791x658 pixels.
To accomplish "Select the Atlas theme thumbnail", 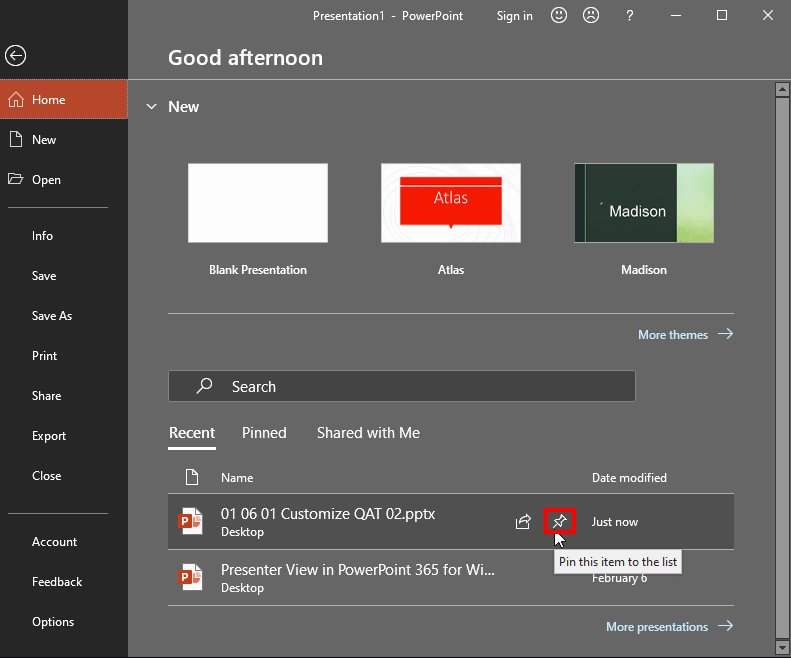I will click(451, 203).
